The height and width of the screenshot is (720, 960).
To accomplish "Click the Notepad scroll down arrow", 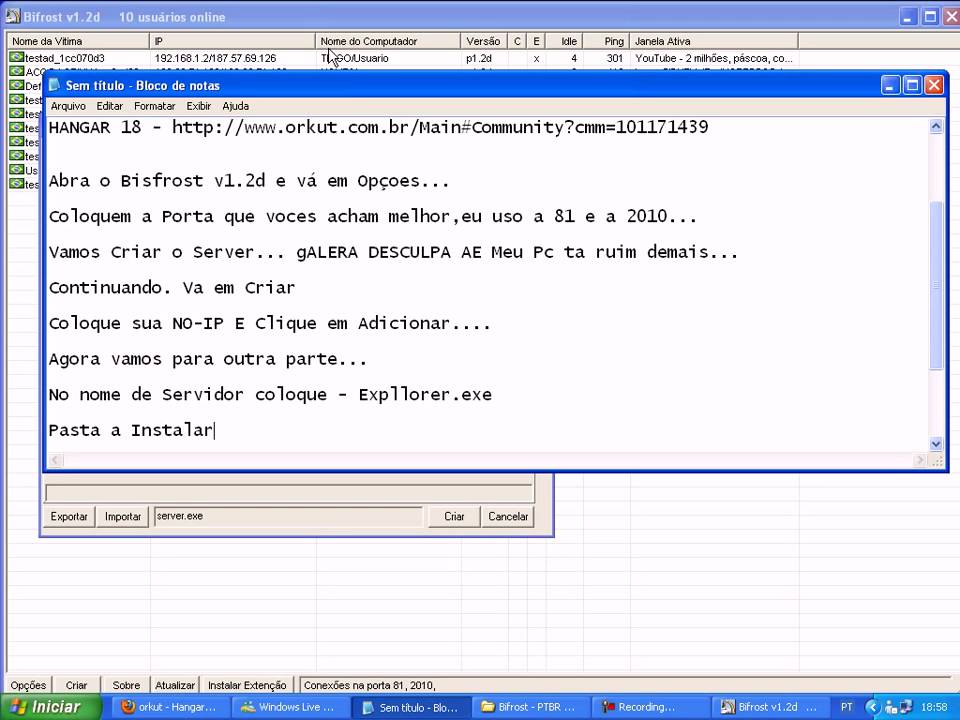I will [936, 444].
